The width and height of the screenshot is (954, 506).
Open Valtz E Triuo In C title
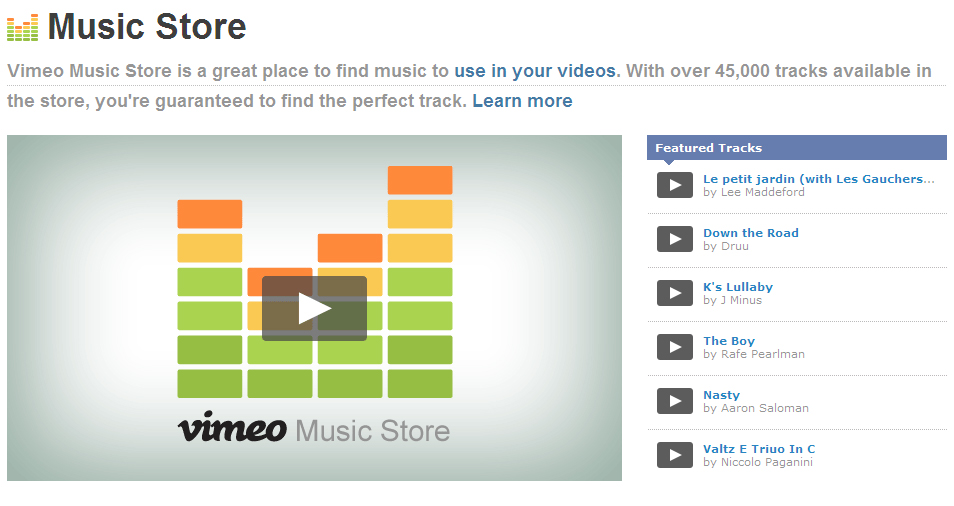point(759,449)
